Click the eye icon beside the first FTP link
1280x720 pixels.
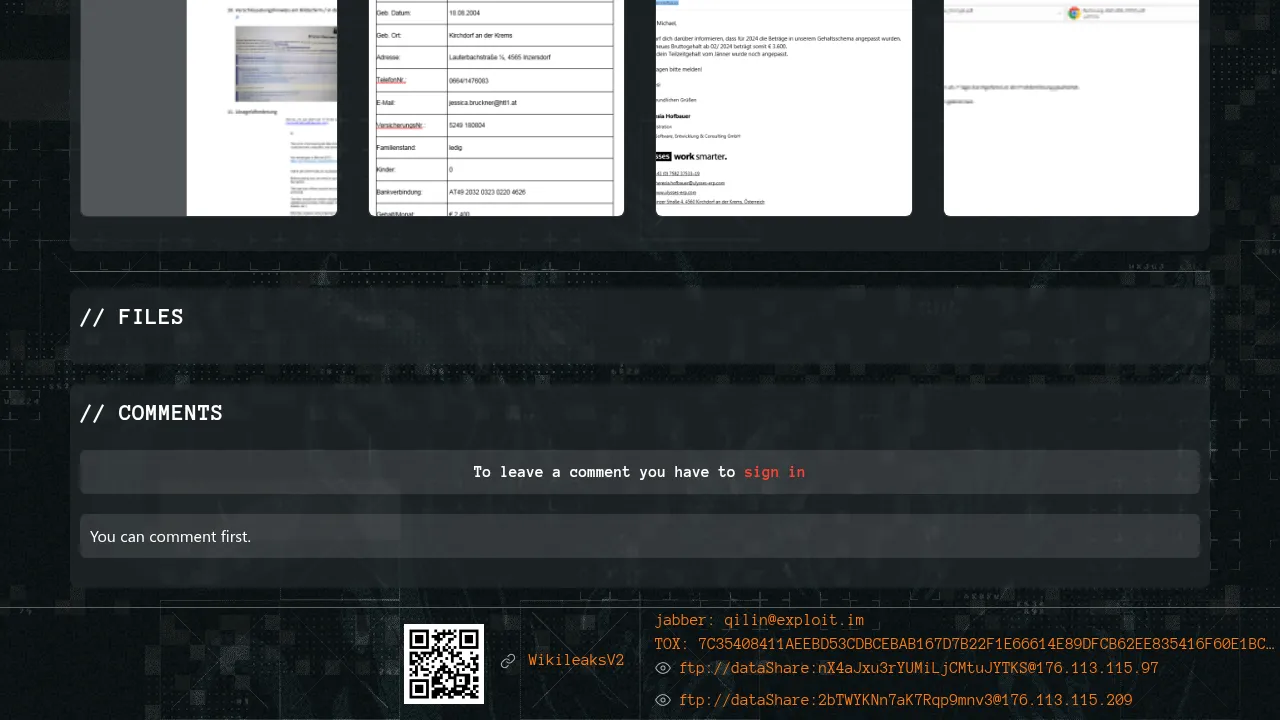coord(662,668)
